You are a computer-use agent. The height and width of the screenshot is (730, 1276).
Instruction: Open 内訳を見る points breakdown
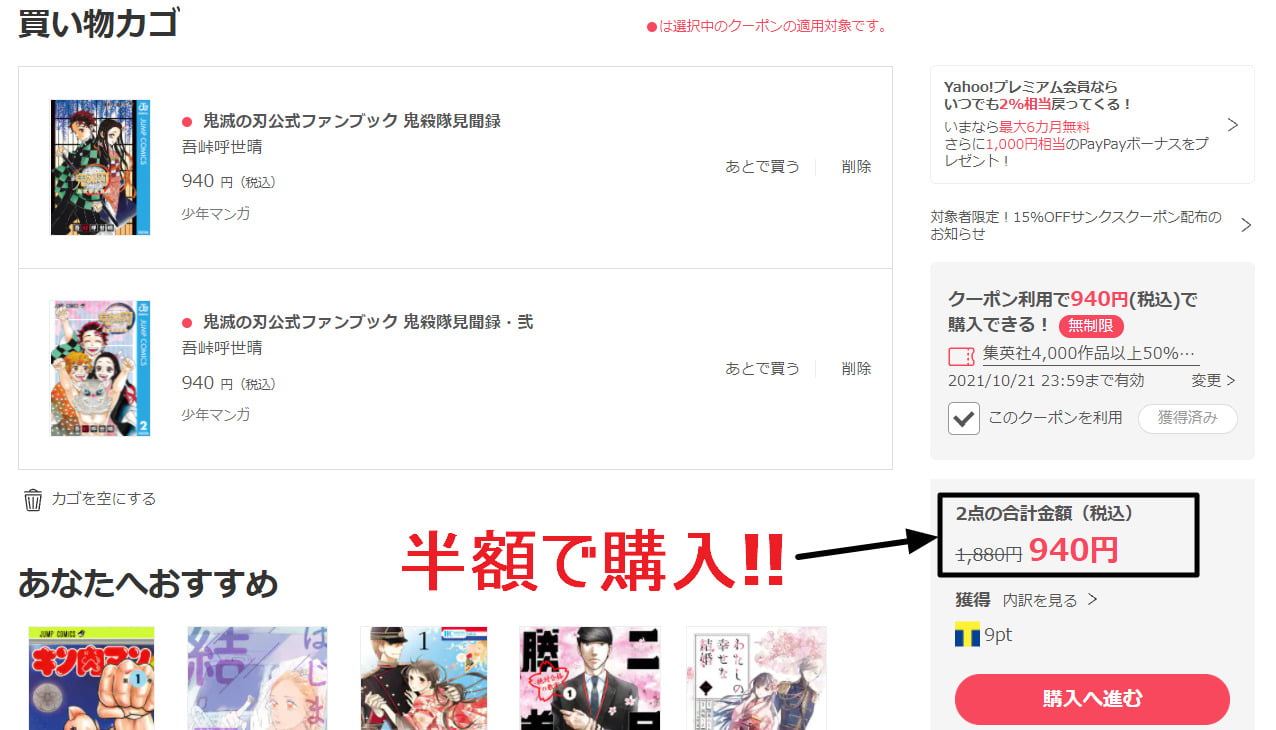pyautogui.click(x=1050, y=600)
